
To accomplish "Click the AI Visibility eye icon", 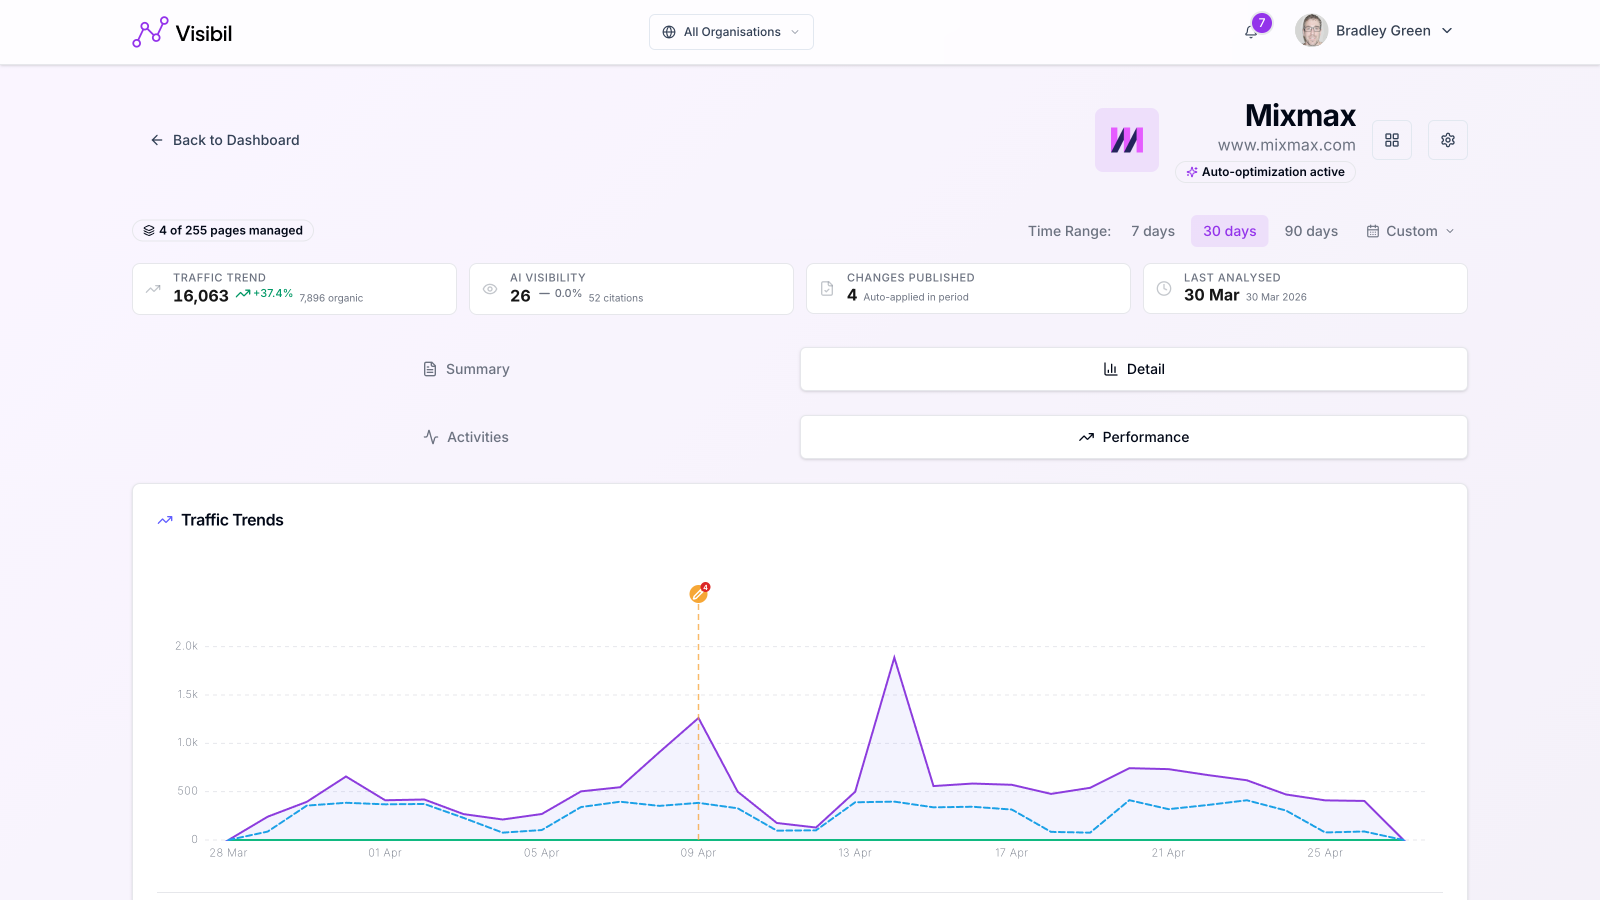I will tap(490, 289).
